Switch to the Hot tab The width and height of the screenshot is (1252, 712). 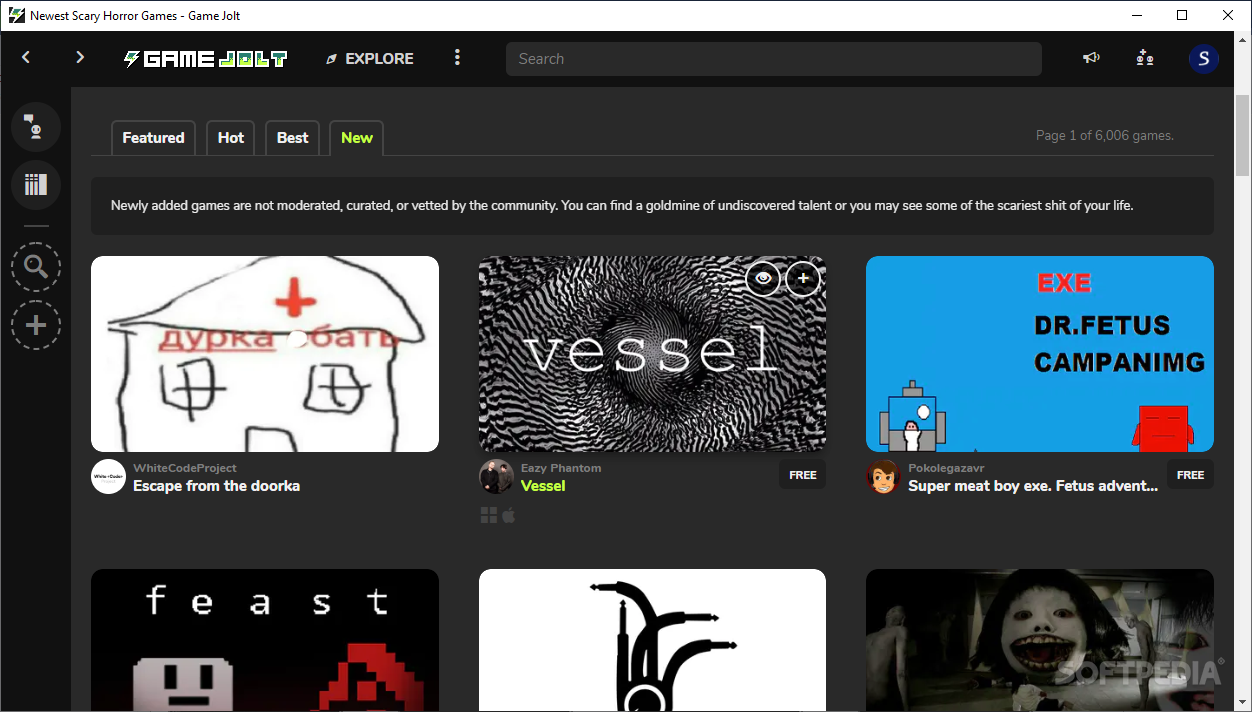point(231,138)
